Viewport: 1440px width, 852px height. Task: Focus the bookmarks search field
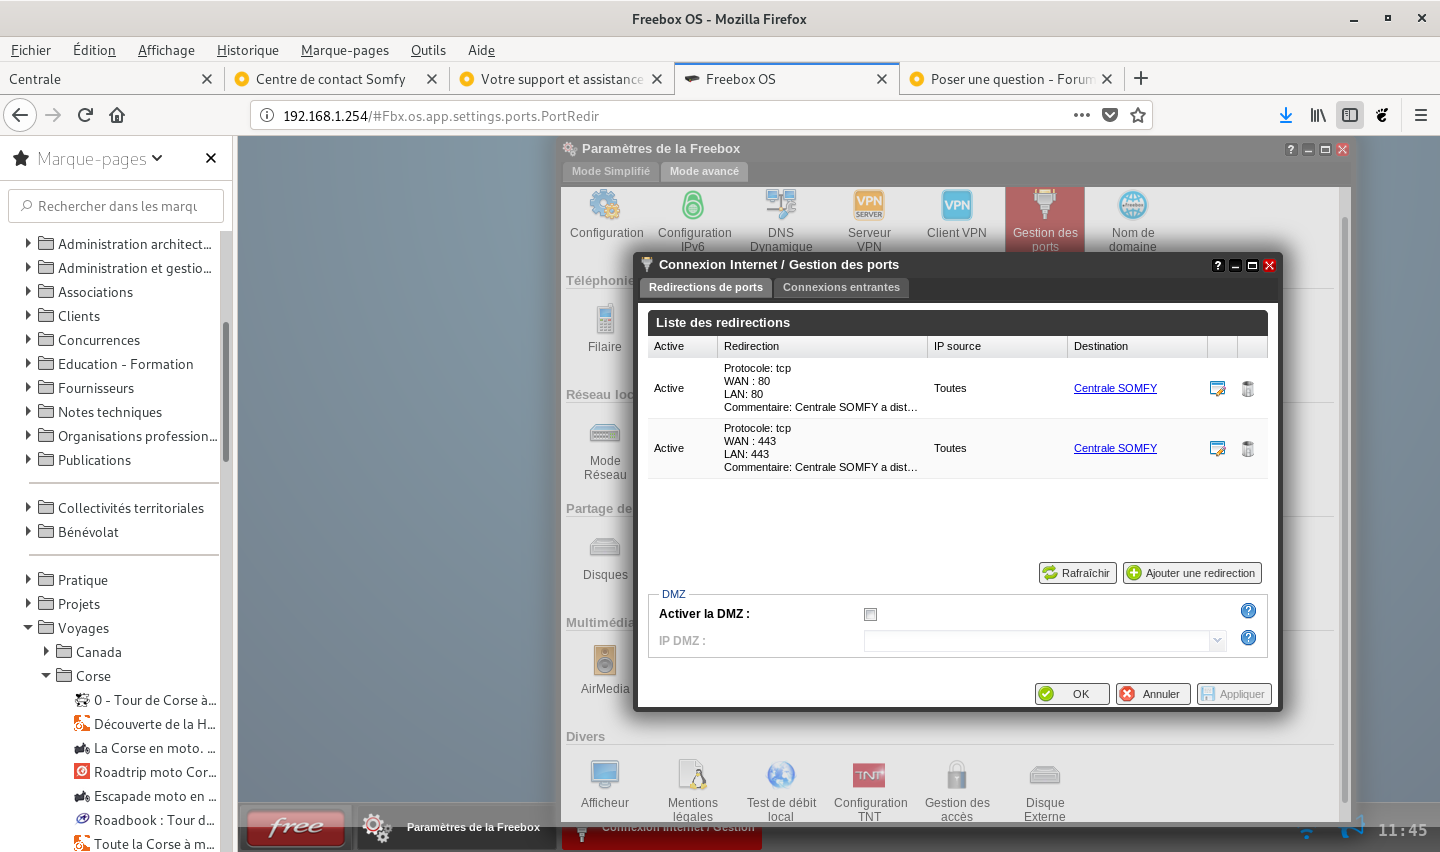[x=117, y=206]
